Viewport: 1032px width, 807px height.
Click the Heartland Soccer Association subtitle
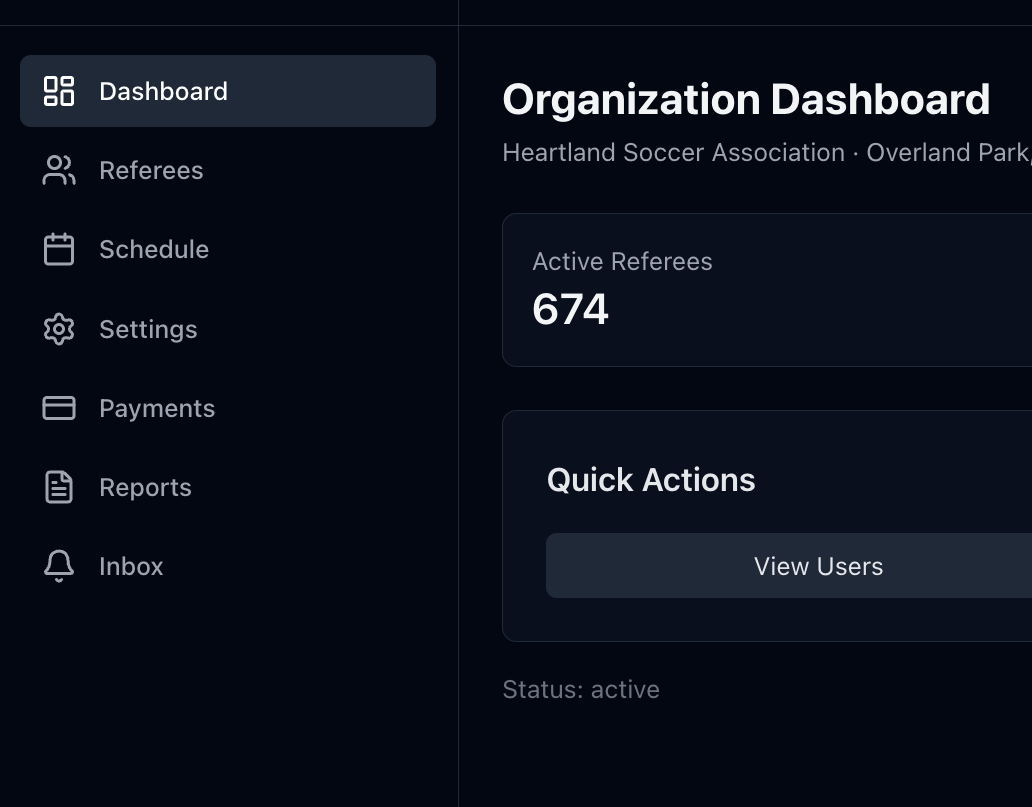pos(673,152)
